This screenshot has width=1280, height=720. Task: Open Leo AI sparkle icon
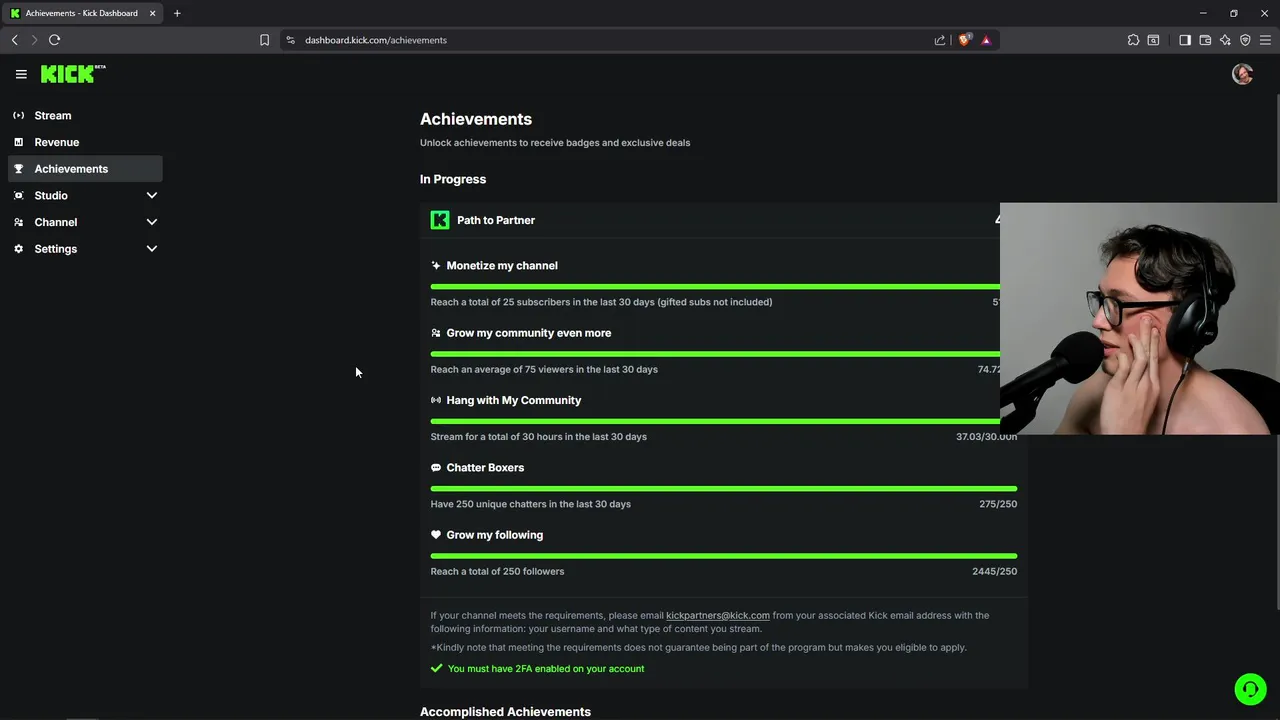[x=1225, y=40]
